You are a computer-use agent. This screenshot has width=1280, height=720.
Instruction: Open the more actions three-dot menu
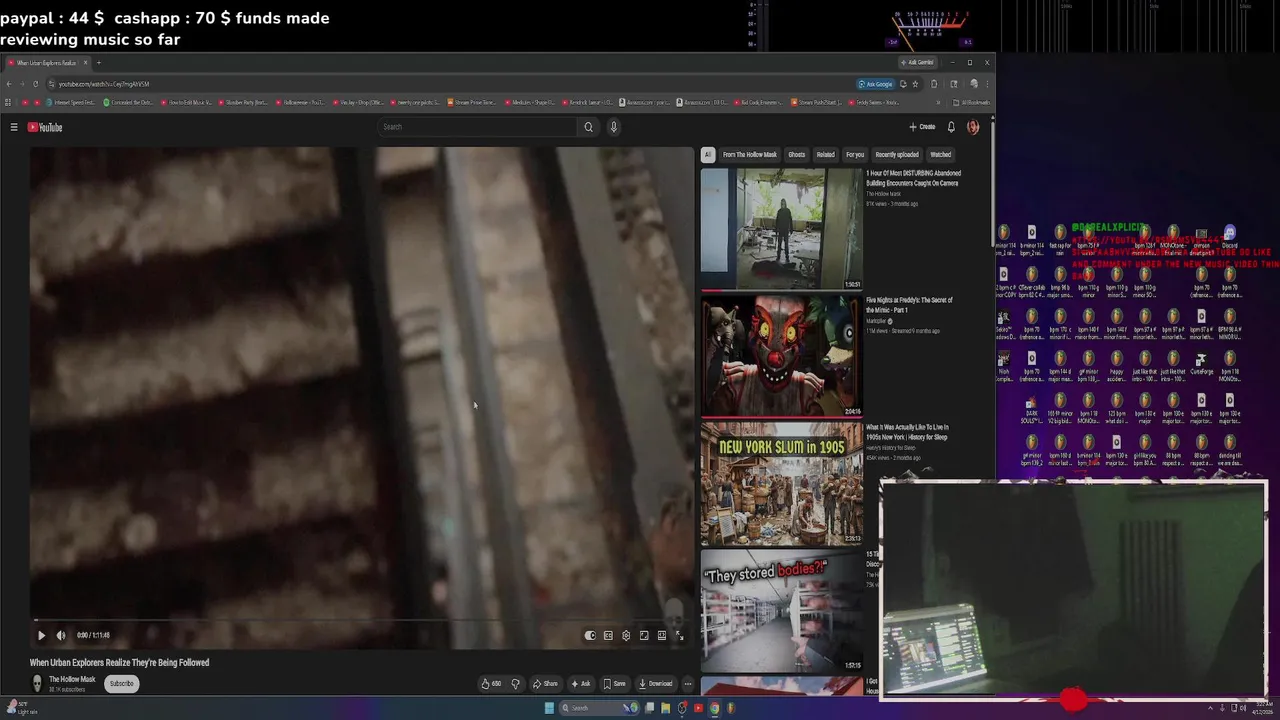tap(687, 684)
